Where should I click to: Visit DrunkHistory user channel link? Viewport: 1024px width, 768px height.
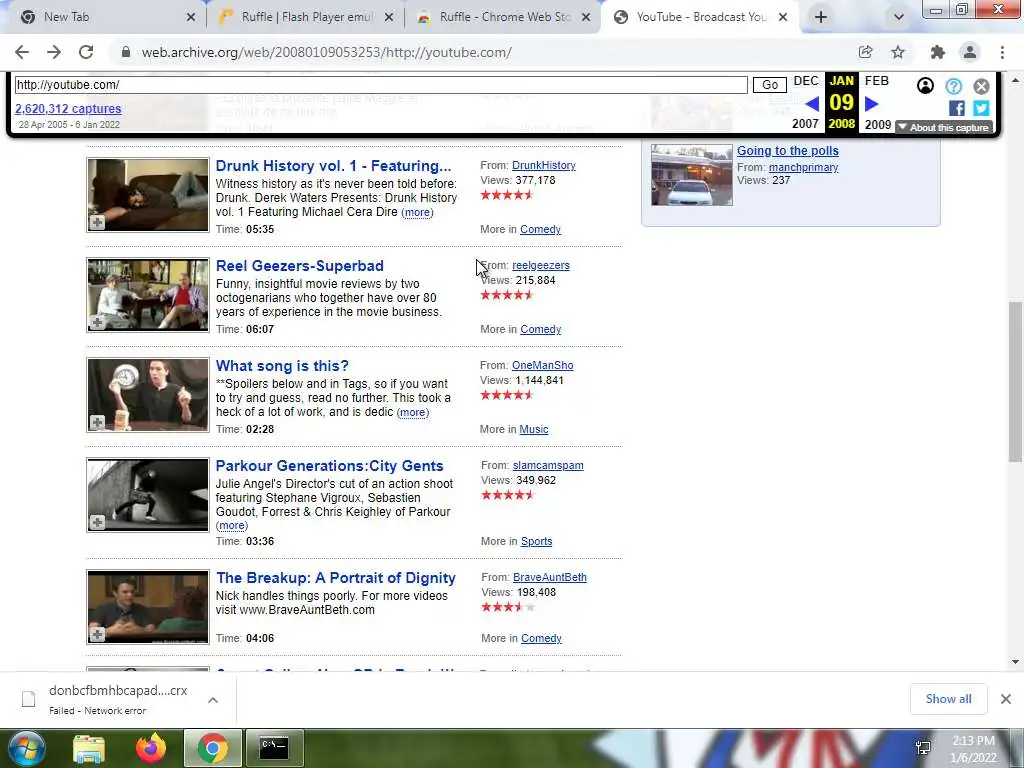pos(544,165)
